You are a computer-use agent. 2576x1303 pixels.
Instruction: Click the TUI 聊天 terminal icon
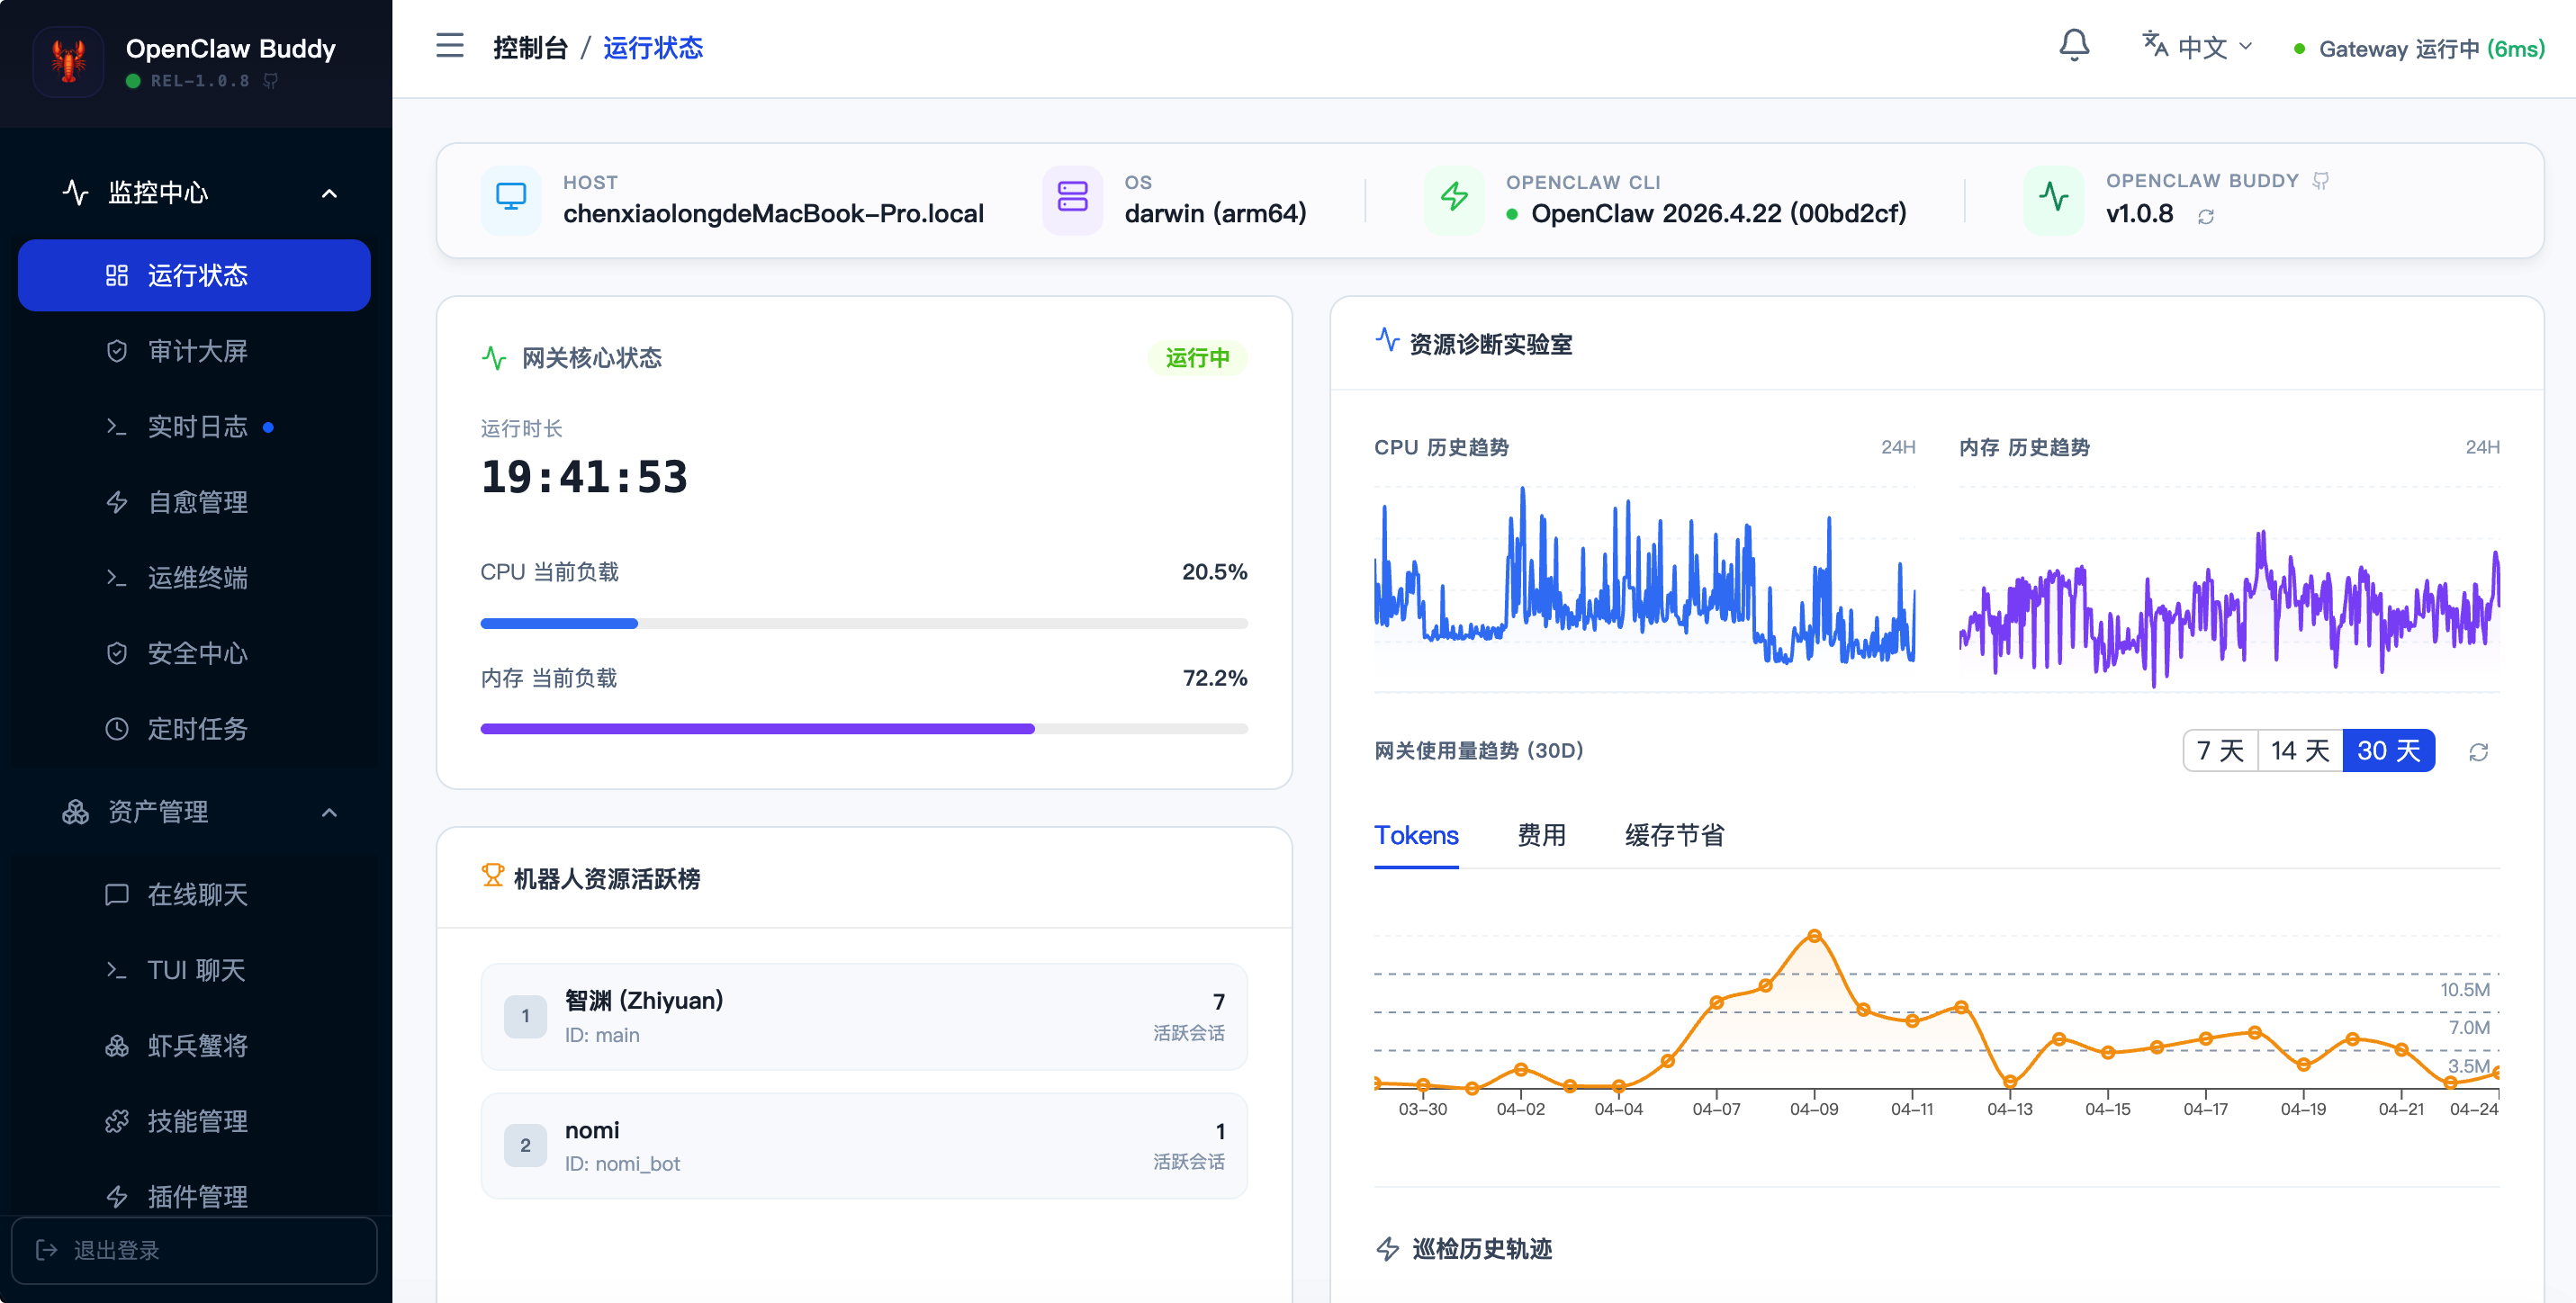117,970
